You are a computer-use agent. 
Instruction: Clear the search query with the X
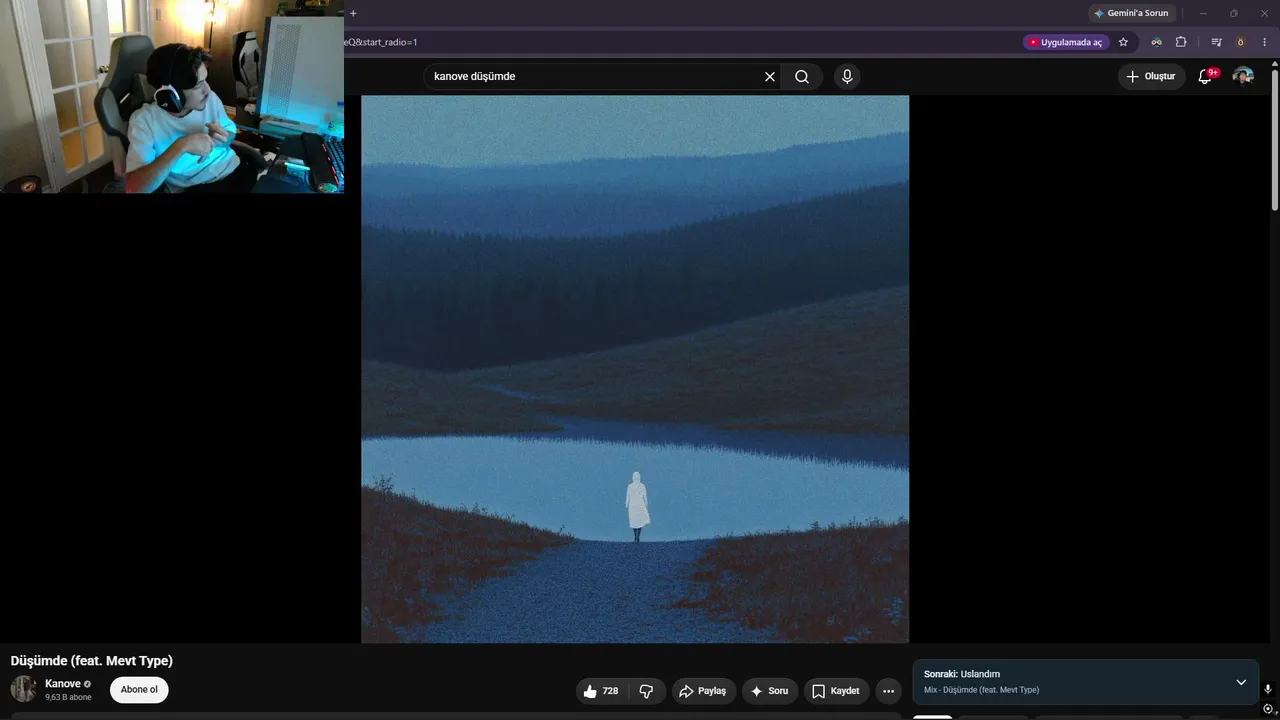coord(770,76)
